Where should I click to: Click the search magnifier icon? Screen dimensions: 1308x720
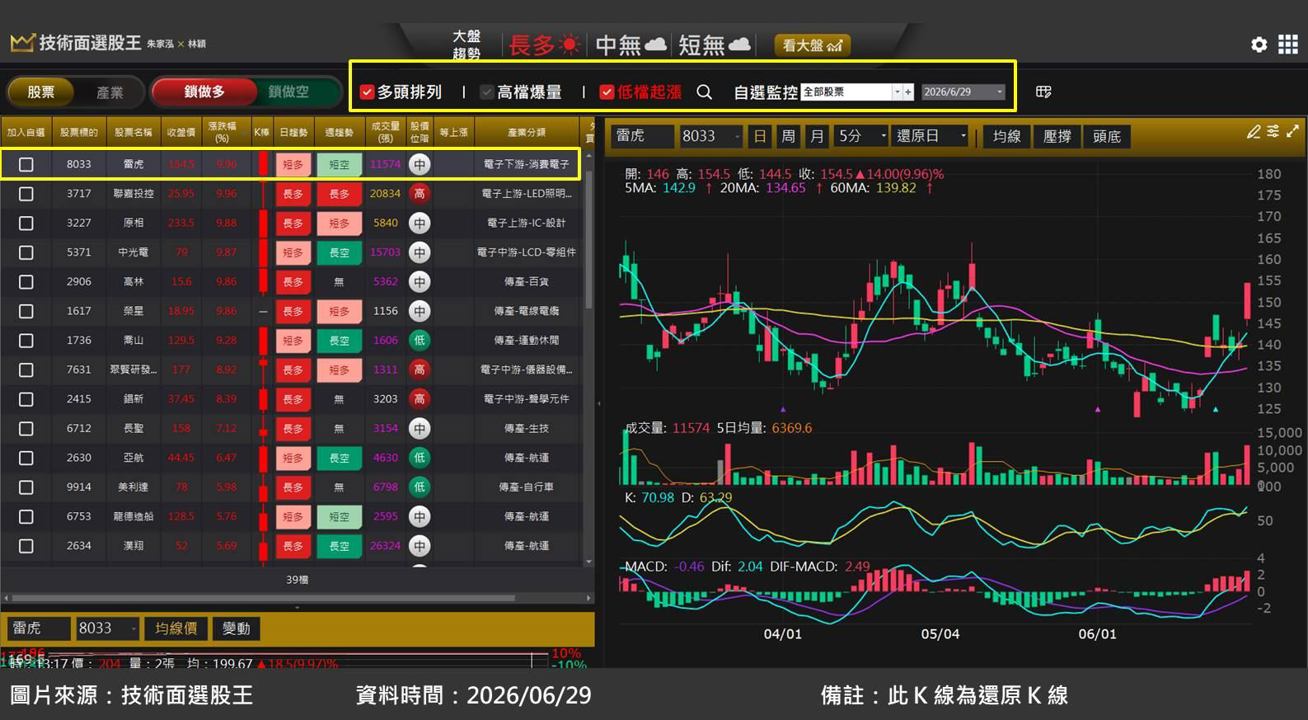(x=704, y=92)
